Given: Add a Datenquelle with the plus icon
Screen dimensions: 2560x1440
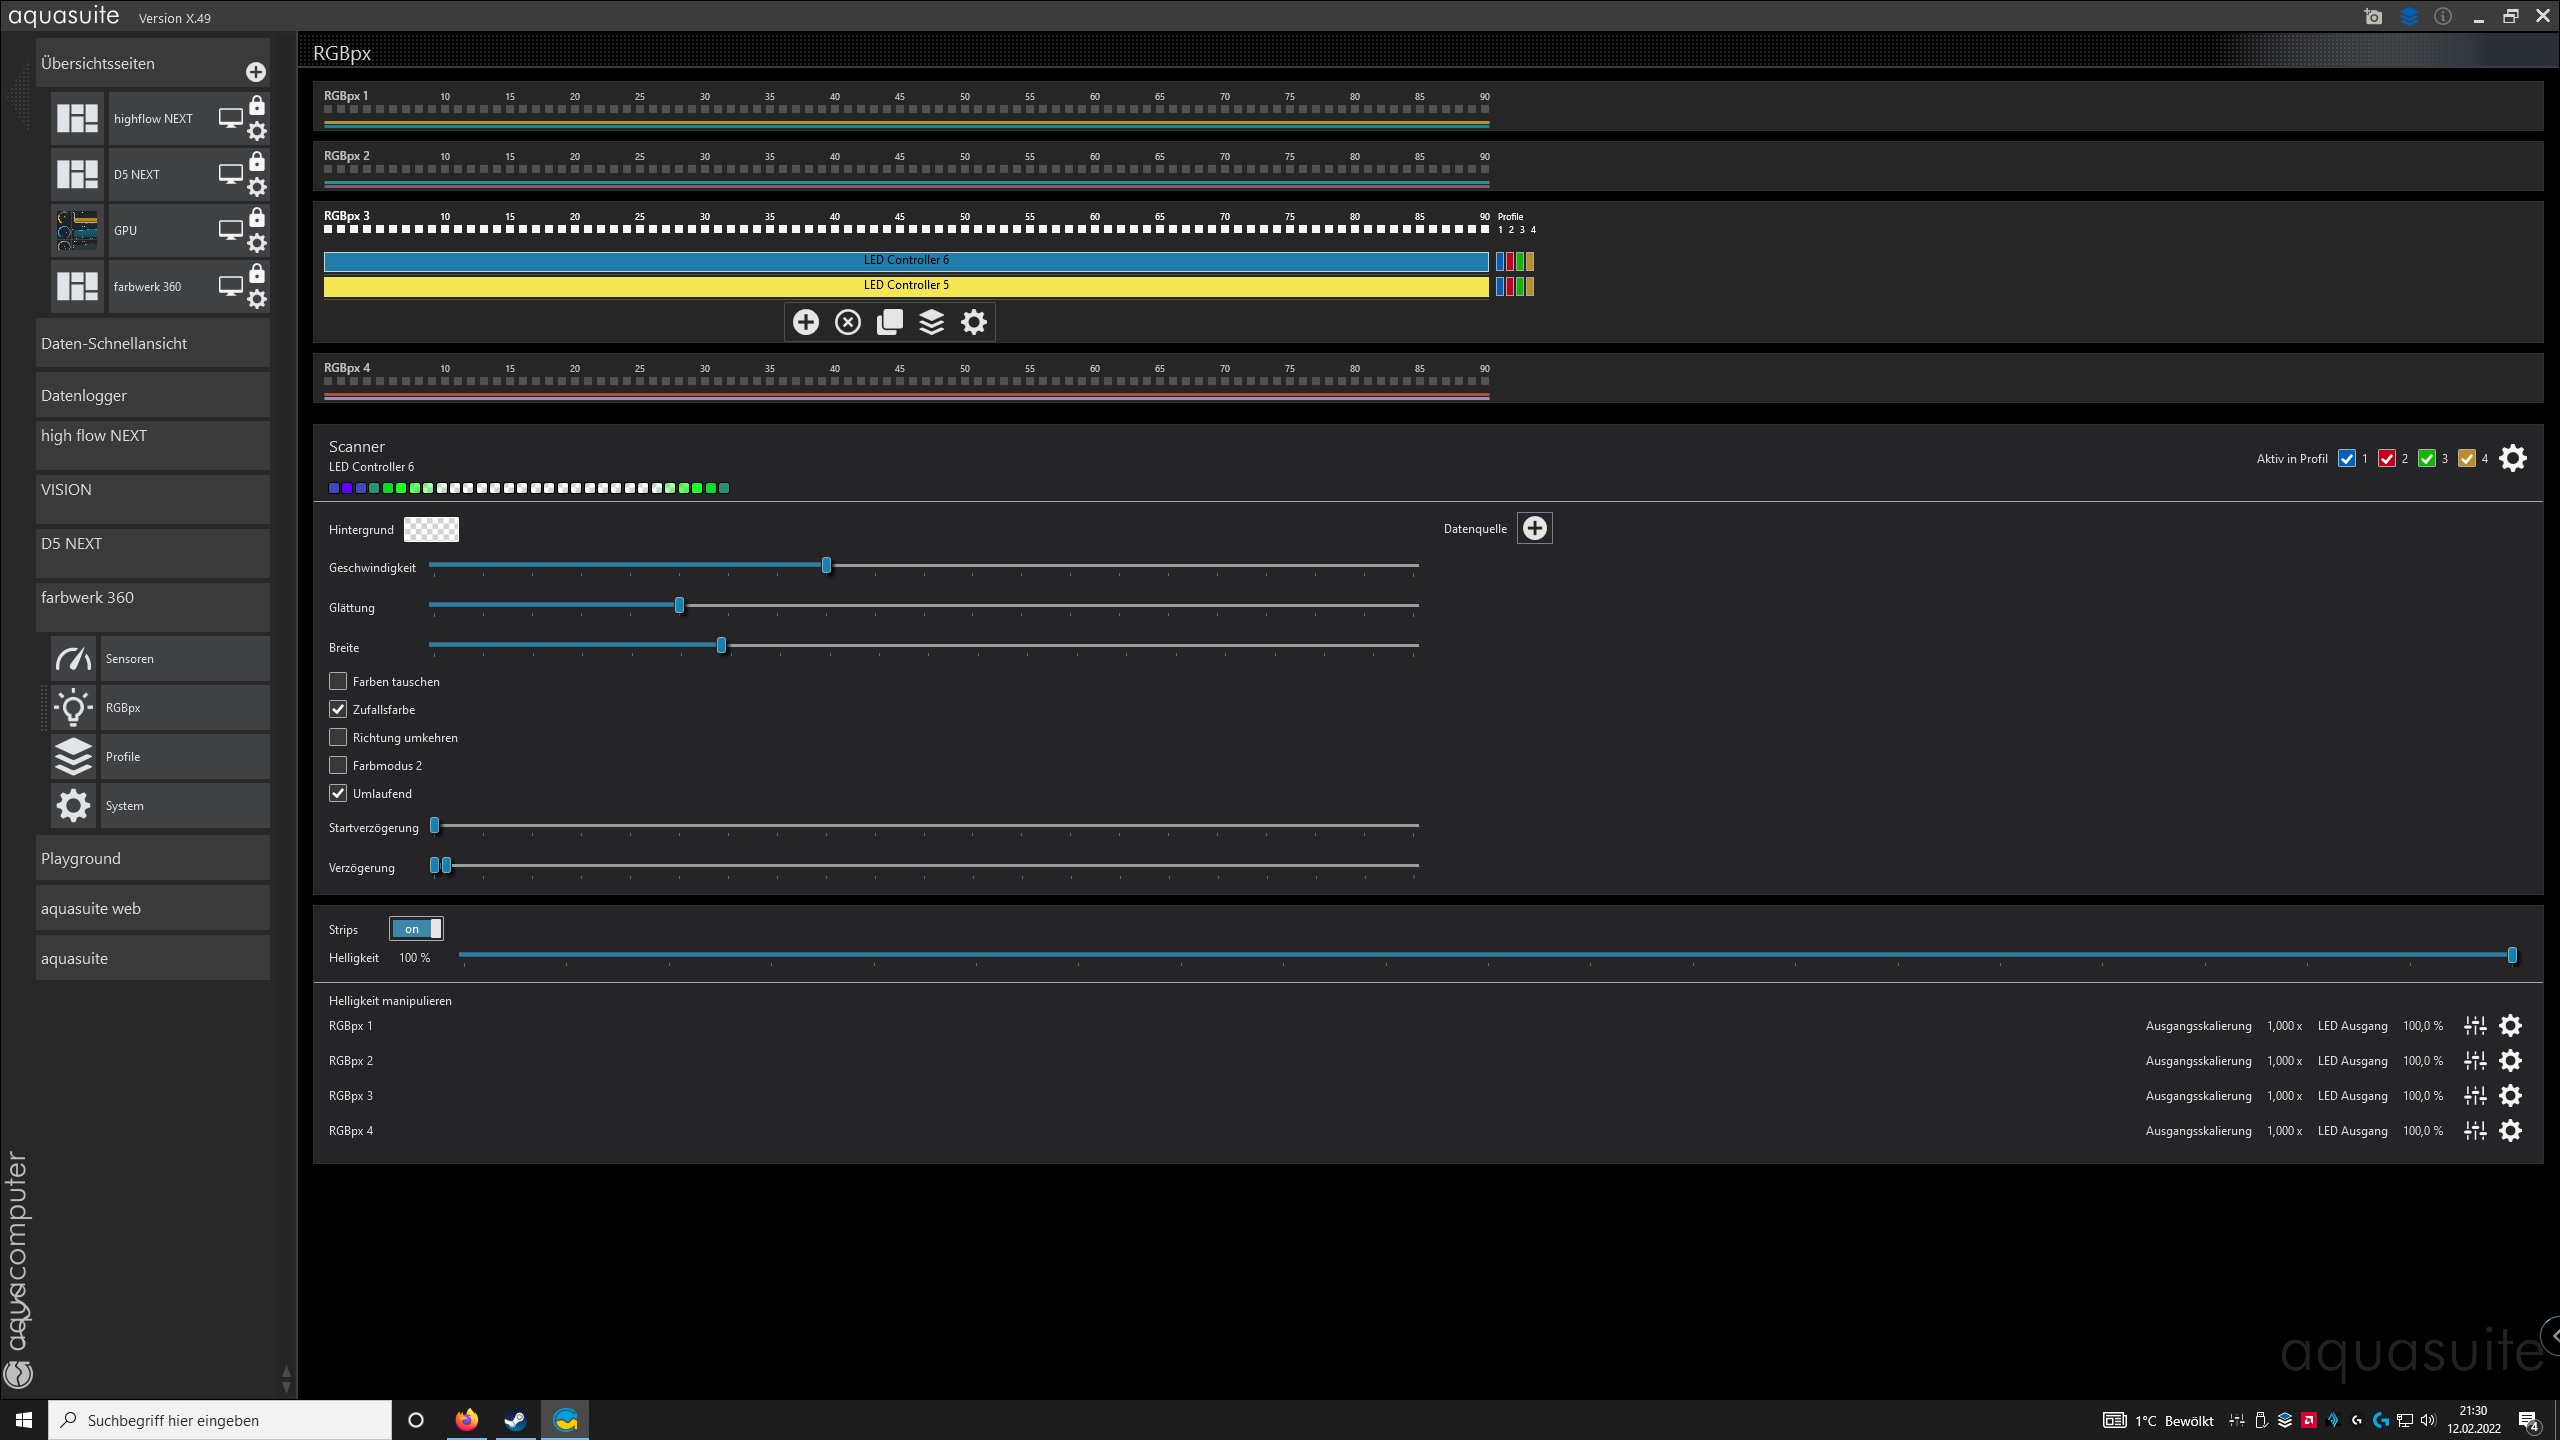Looking at the screenshot, I should [1534, 528].
